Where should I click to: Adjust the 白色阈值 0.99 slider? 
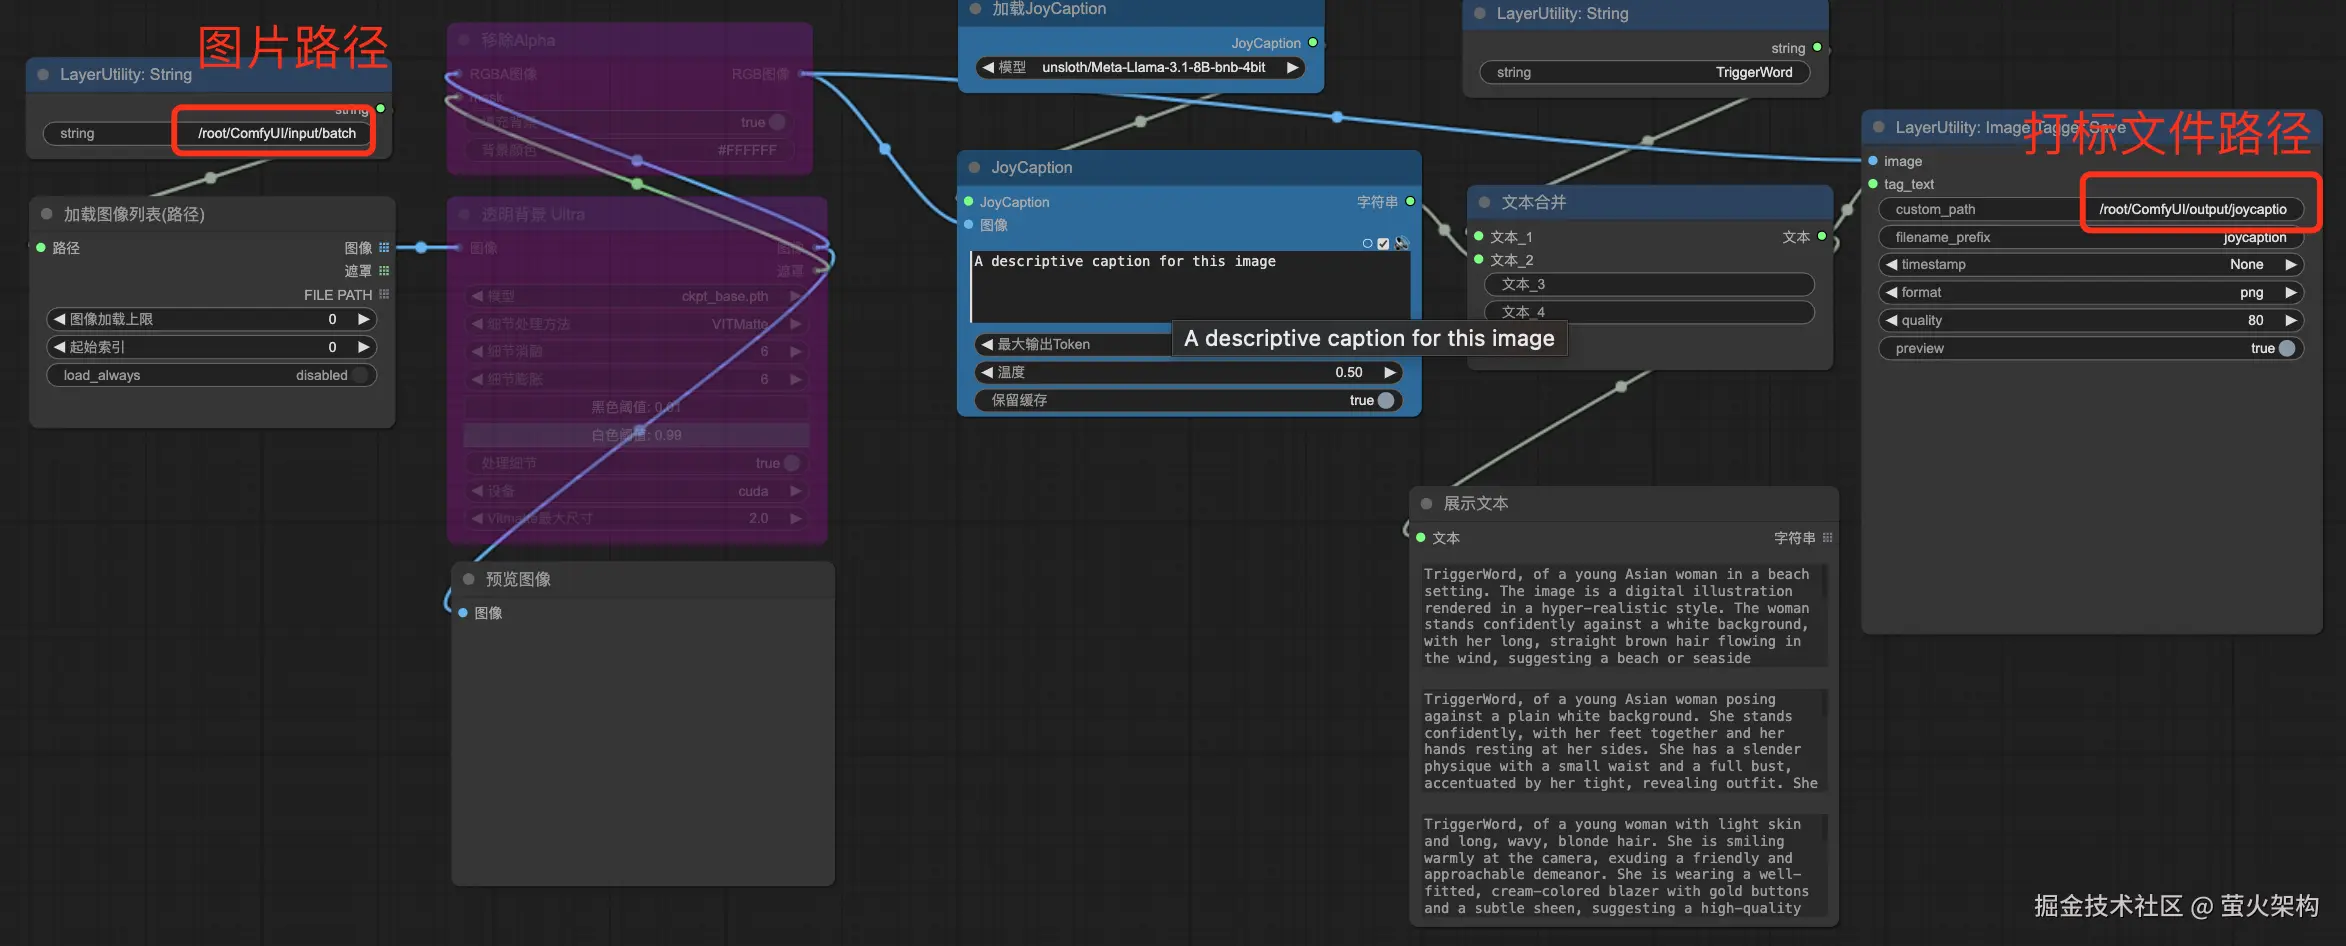click(637, 435)
